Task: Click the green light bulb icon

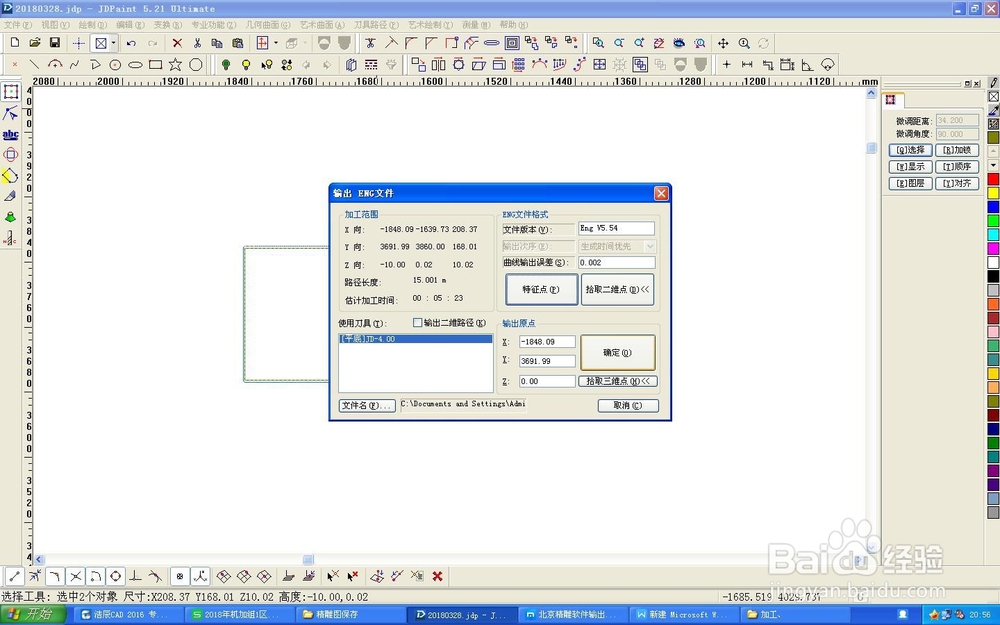Action: (x=226, y=64)
